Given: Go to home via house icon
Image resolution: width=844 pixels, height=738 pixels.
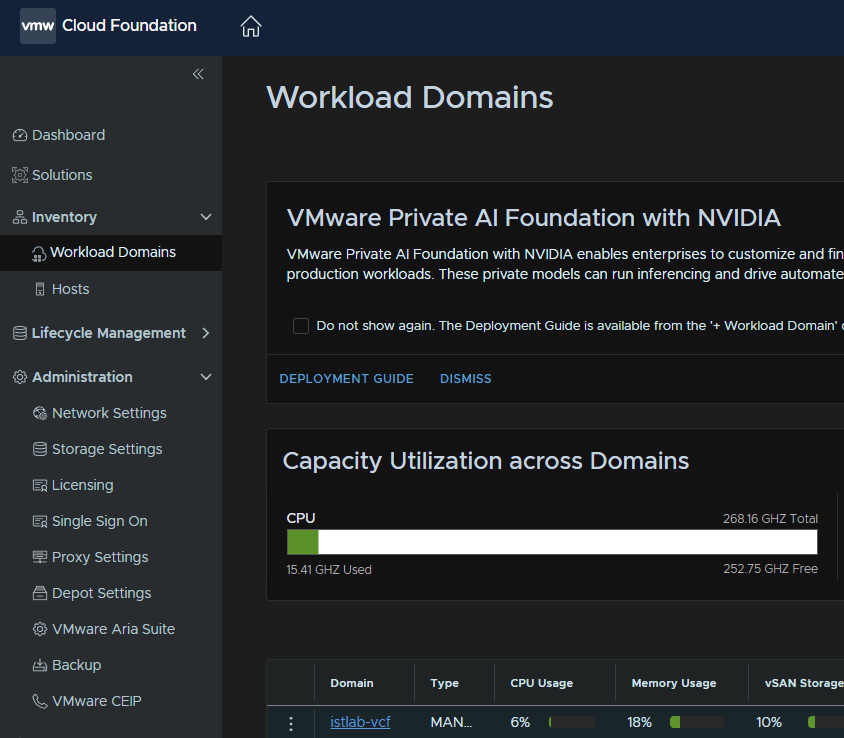Looking at the screenshot, I should (x=251, y=26).
